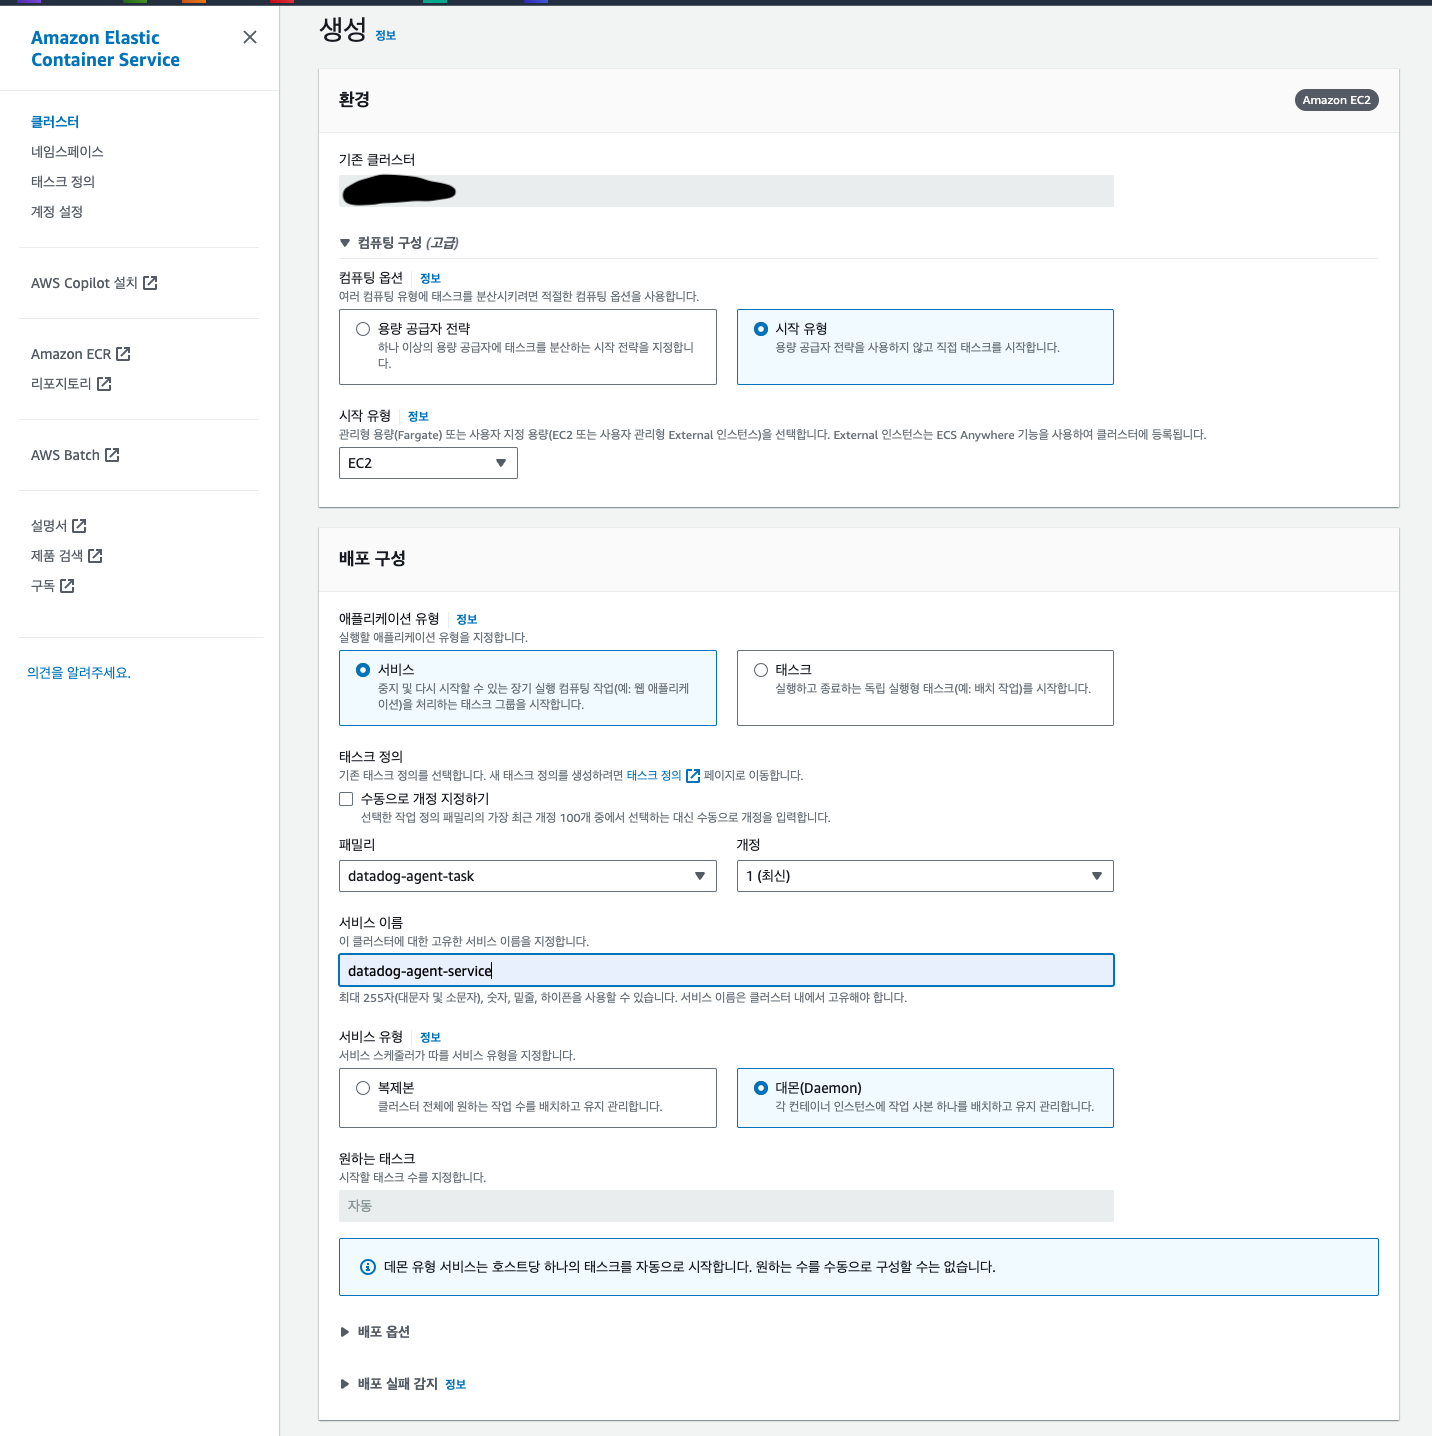Click external-link icon after 태스크 정의 link
This screenshot has width=1432, height=1436.
pyautogui.click(x=693, y=775)
